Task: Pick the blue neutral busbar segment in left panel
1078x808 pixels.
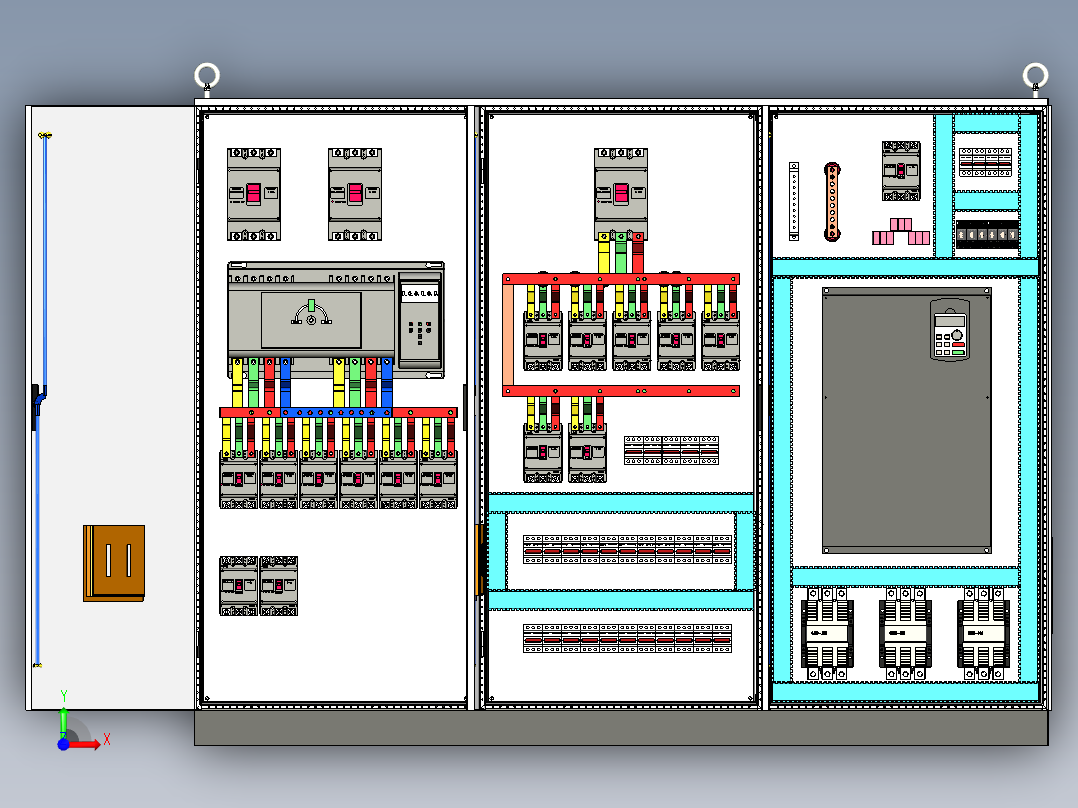Action: 337,413
